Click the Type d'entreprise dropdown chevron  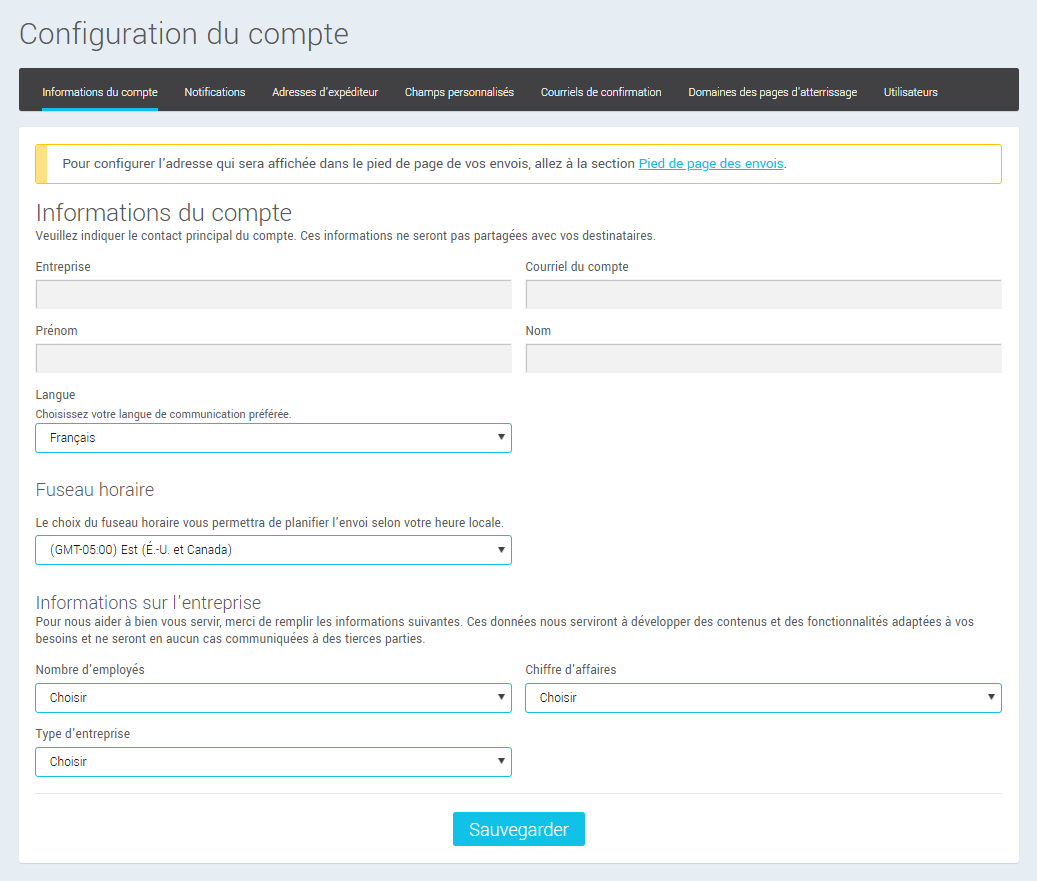click(499, 761)
